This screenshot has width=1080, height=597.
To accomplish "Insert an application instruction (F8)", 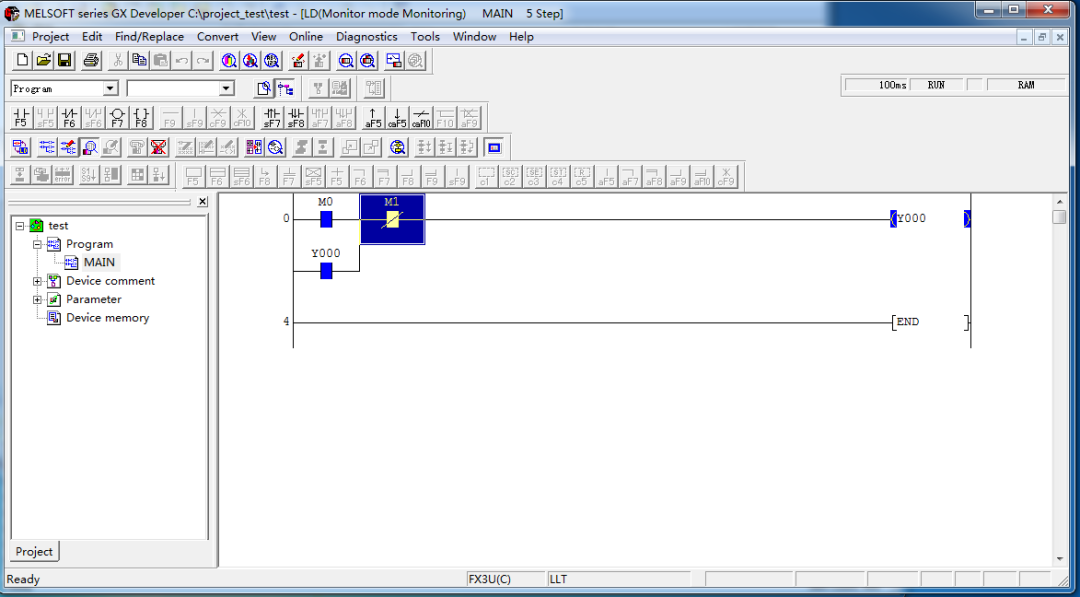I will [x=141, y=118].
